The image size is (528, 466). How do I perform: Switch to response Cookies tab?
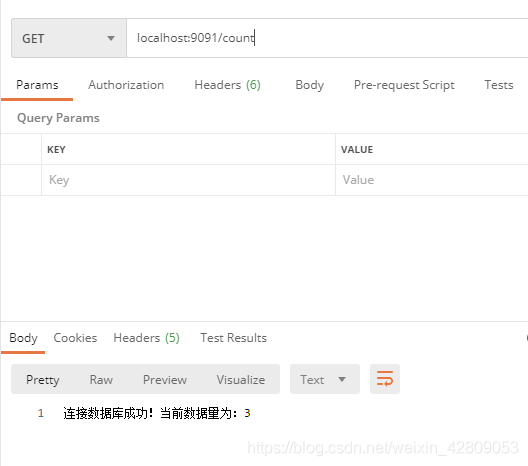point(75,338)
